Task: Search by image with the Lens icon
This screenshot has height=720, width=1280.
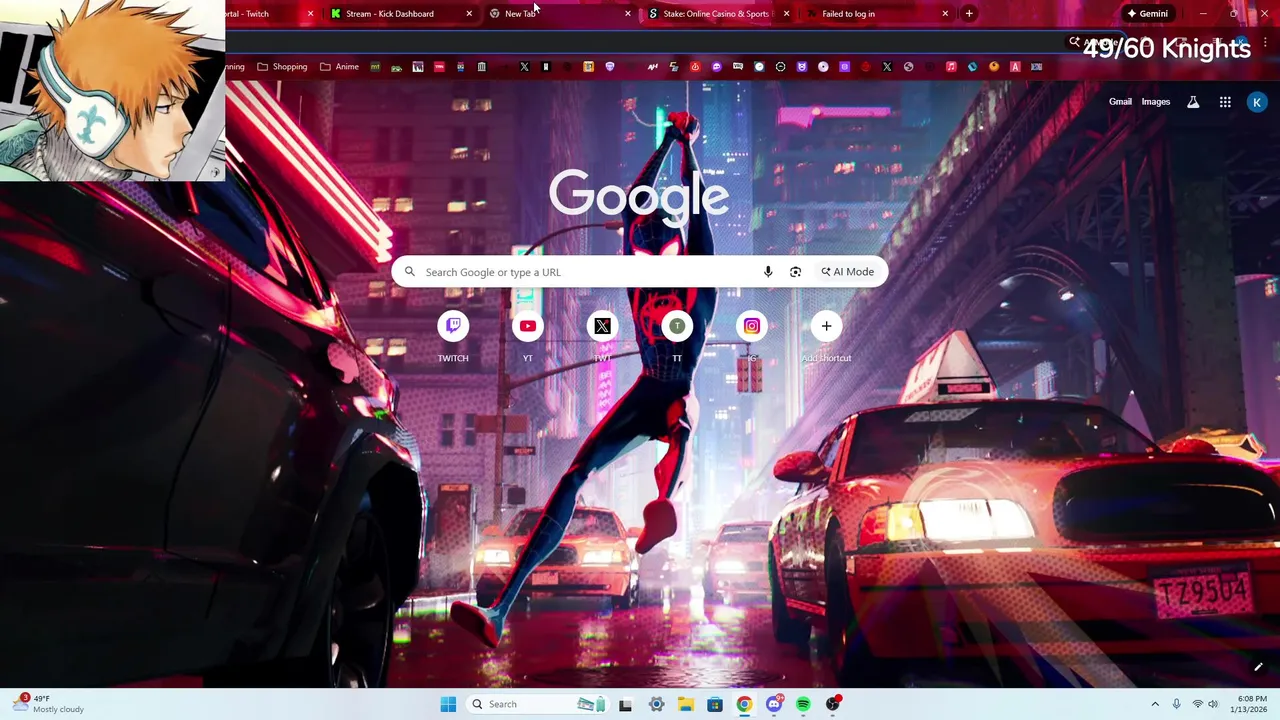Action: click(795, 272)
